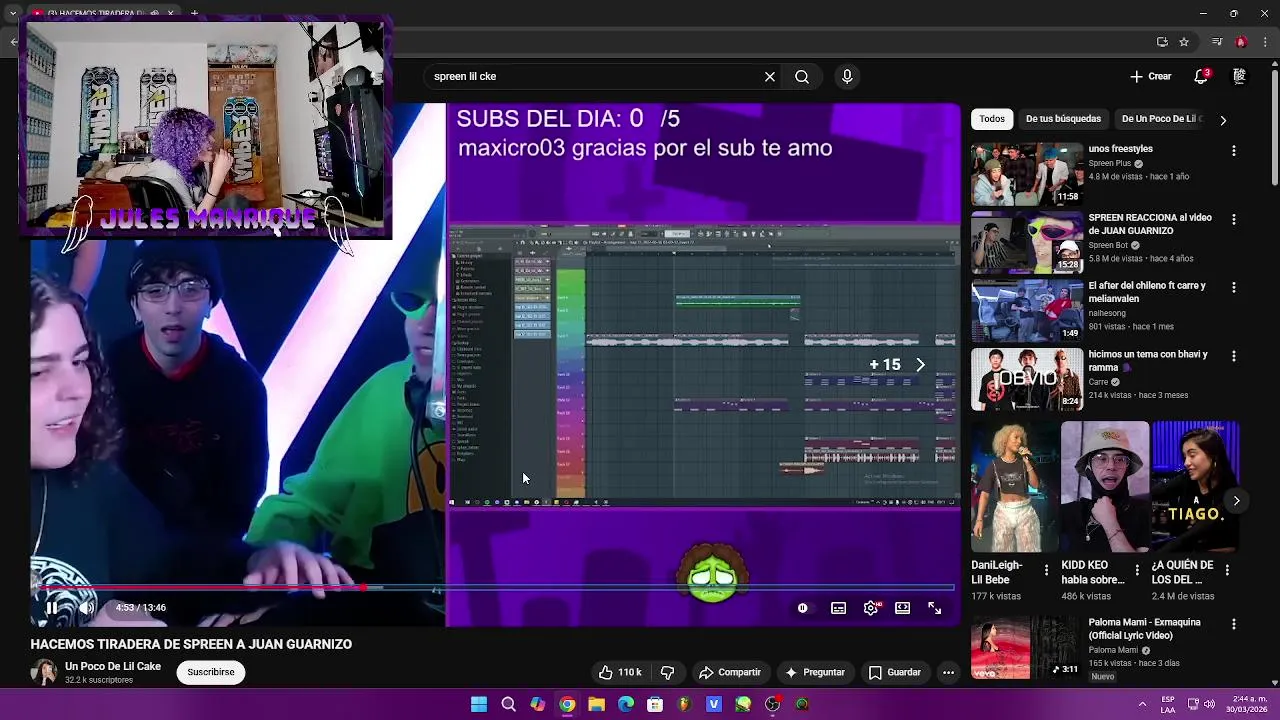Open video player settings gear
The image size is (1280, 720).
pyautogui.click(x=871, y=608)
